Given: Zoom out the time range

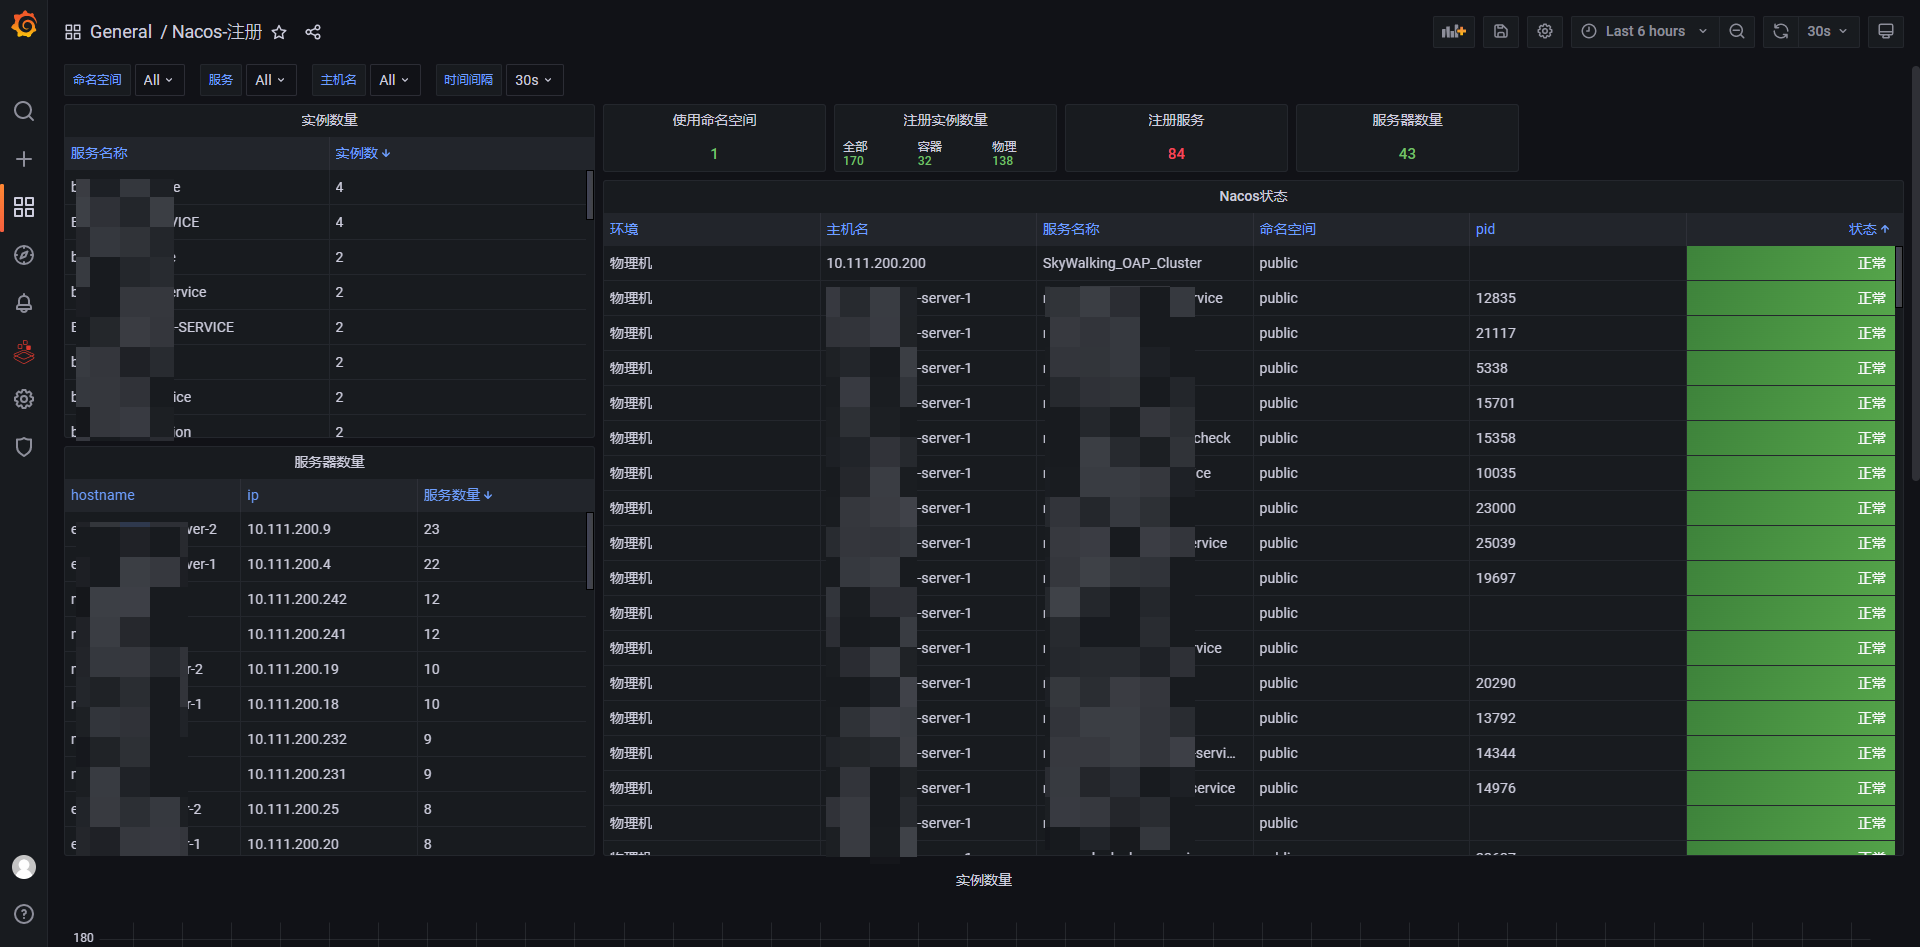Looking at the screenshot, I should (x=1737, y=31).
